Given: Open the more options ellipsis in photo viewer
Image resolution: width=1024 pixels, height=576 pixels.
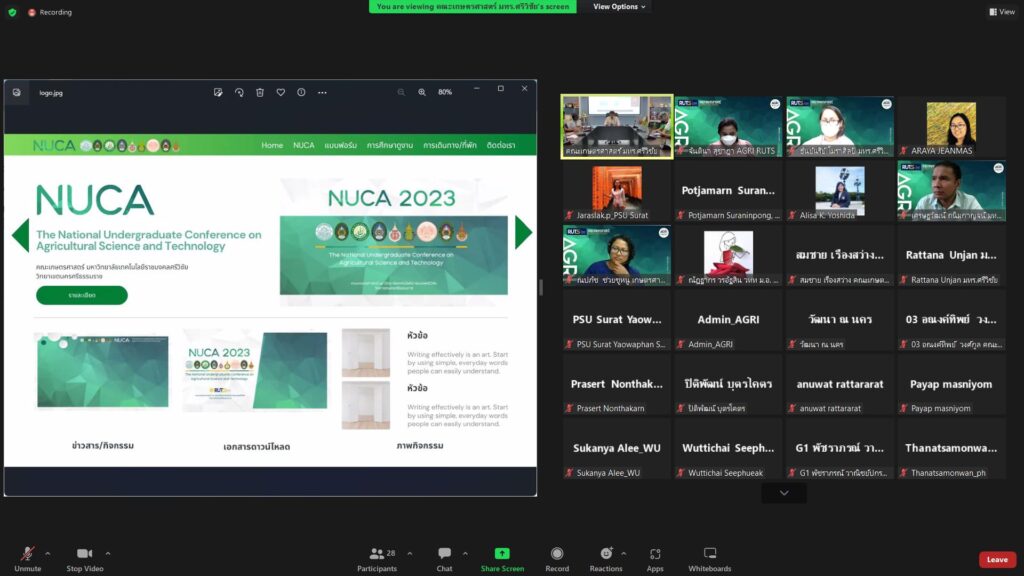Looking at the screenshot, I should point(322,92).
